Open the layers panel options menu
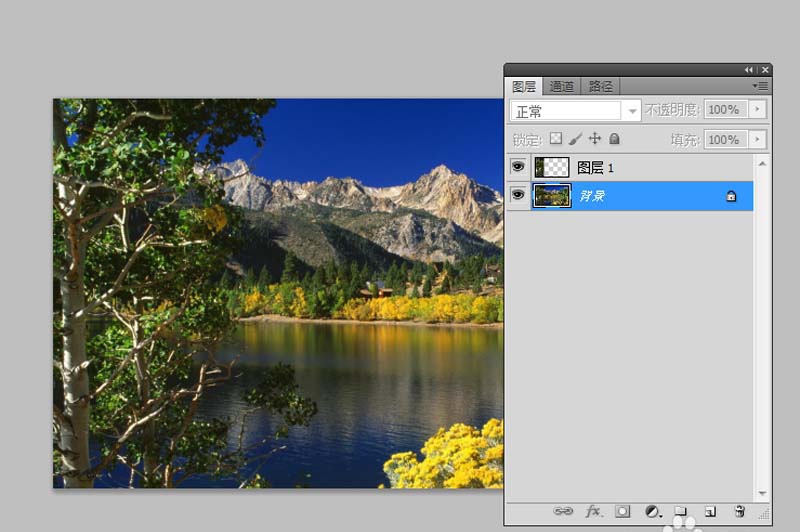 pos(760,86)
